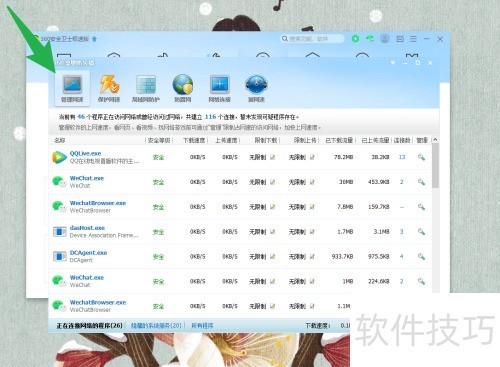Launch the 测网速 speed test gauge
The width and height of the screenshot is (500, 367).
(256, 88)
